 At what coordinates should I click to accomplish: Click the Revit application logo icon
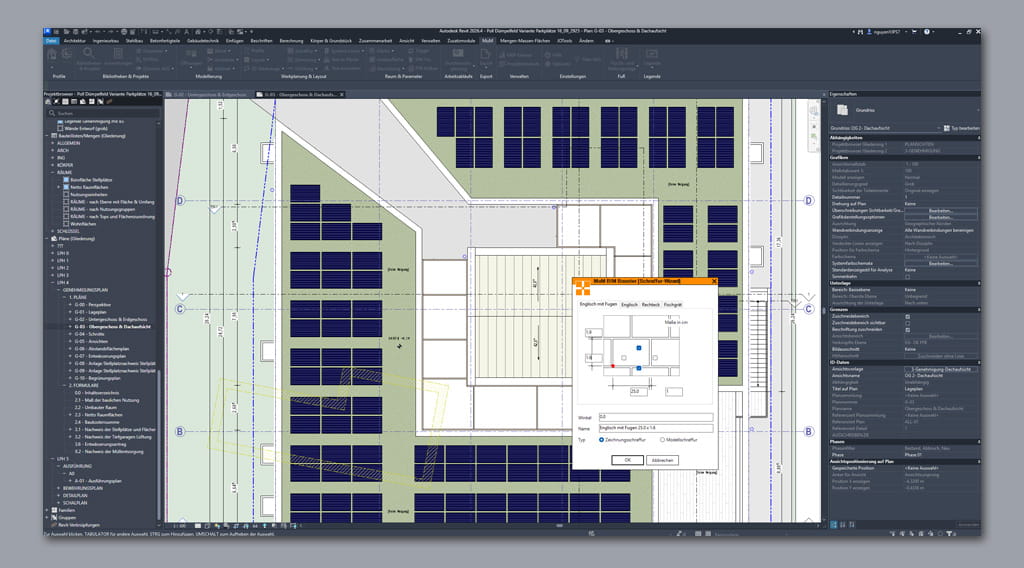[x=48, y=31]
